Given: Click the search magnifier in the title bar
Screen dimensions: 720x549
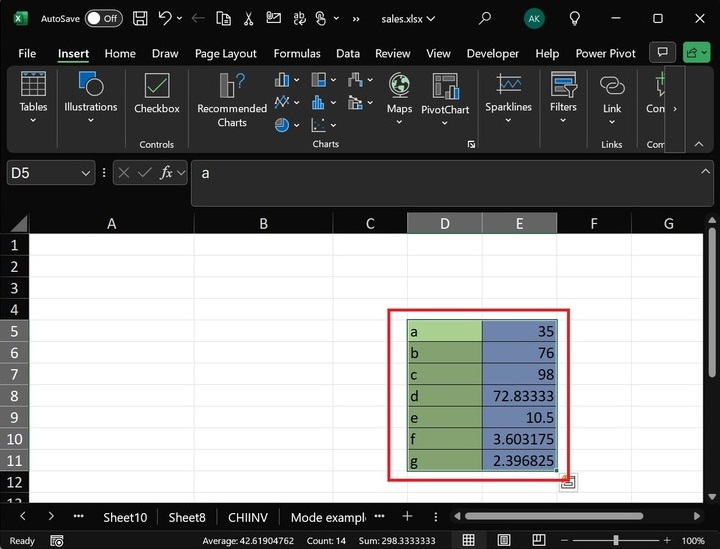Looking at the screenshot, I should (x=485, y=18).
